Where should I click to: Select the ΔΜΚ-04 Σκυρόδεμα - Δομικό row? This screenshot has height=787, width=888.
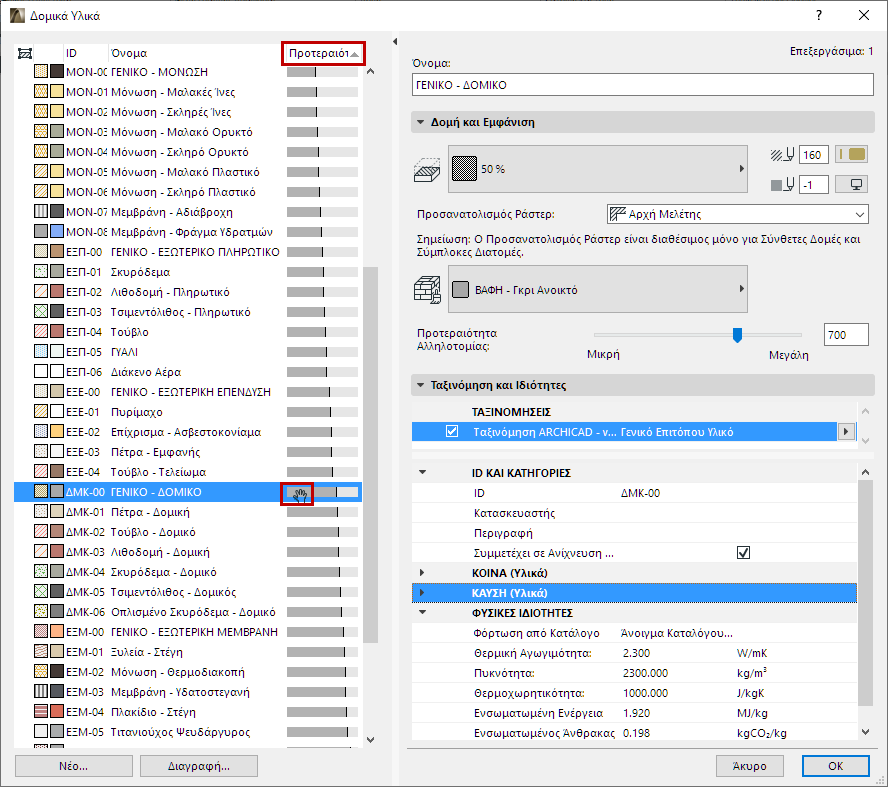189,572
